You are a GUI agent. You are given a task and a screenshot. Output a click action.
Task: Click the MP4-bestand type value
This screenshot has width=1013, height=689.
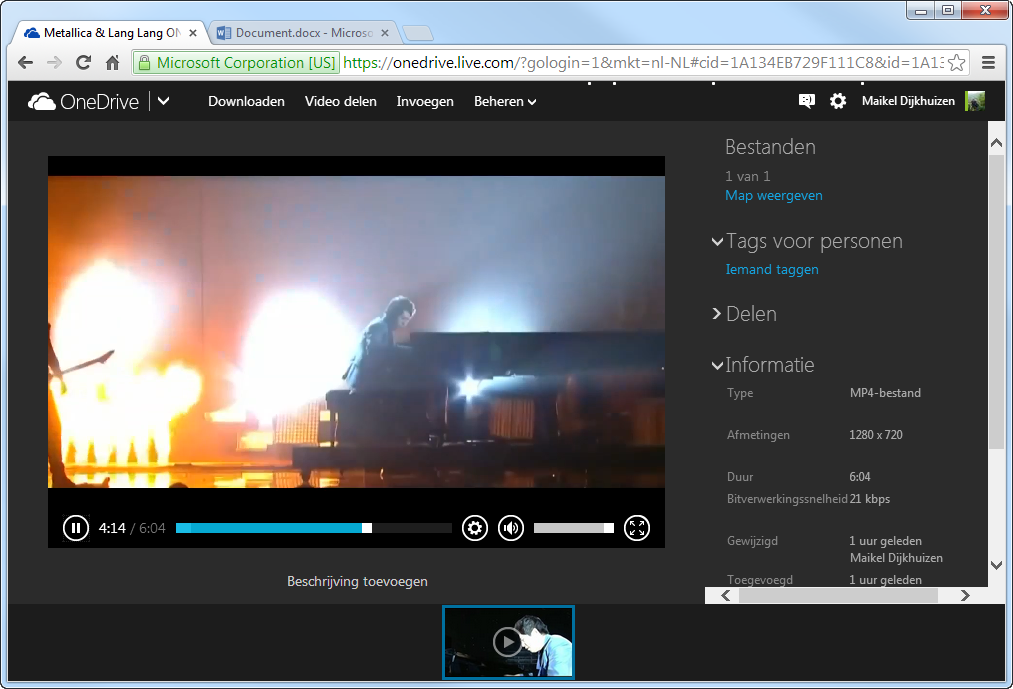coord(885,393)
